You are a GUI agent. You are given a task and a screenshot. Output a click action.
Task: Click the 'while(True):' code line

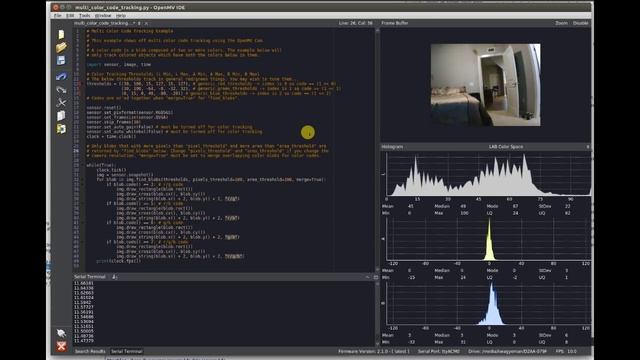(101, 165)
